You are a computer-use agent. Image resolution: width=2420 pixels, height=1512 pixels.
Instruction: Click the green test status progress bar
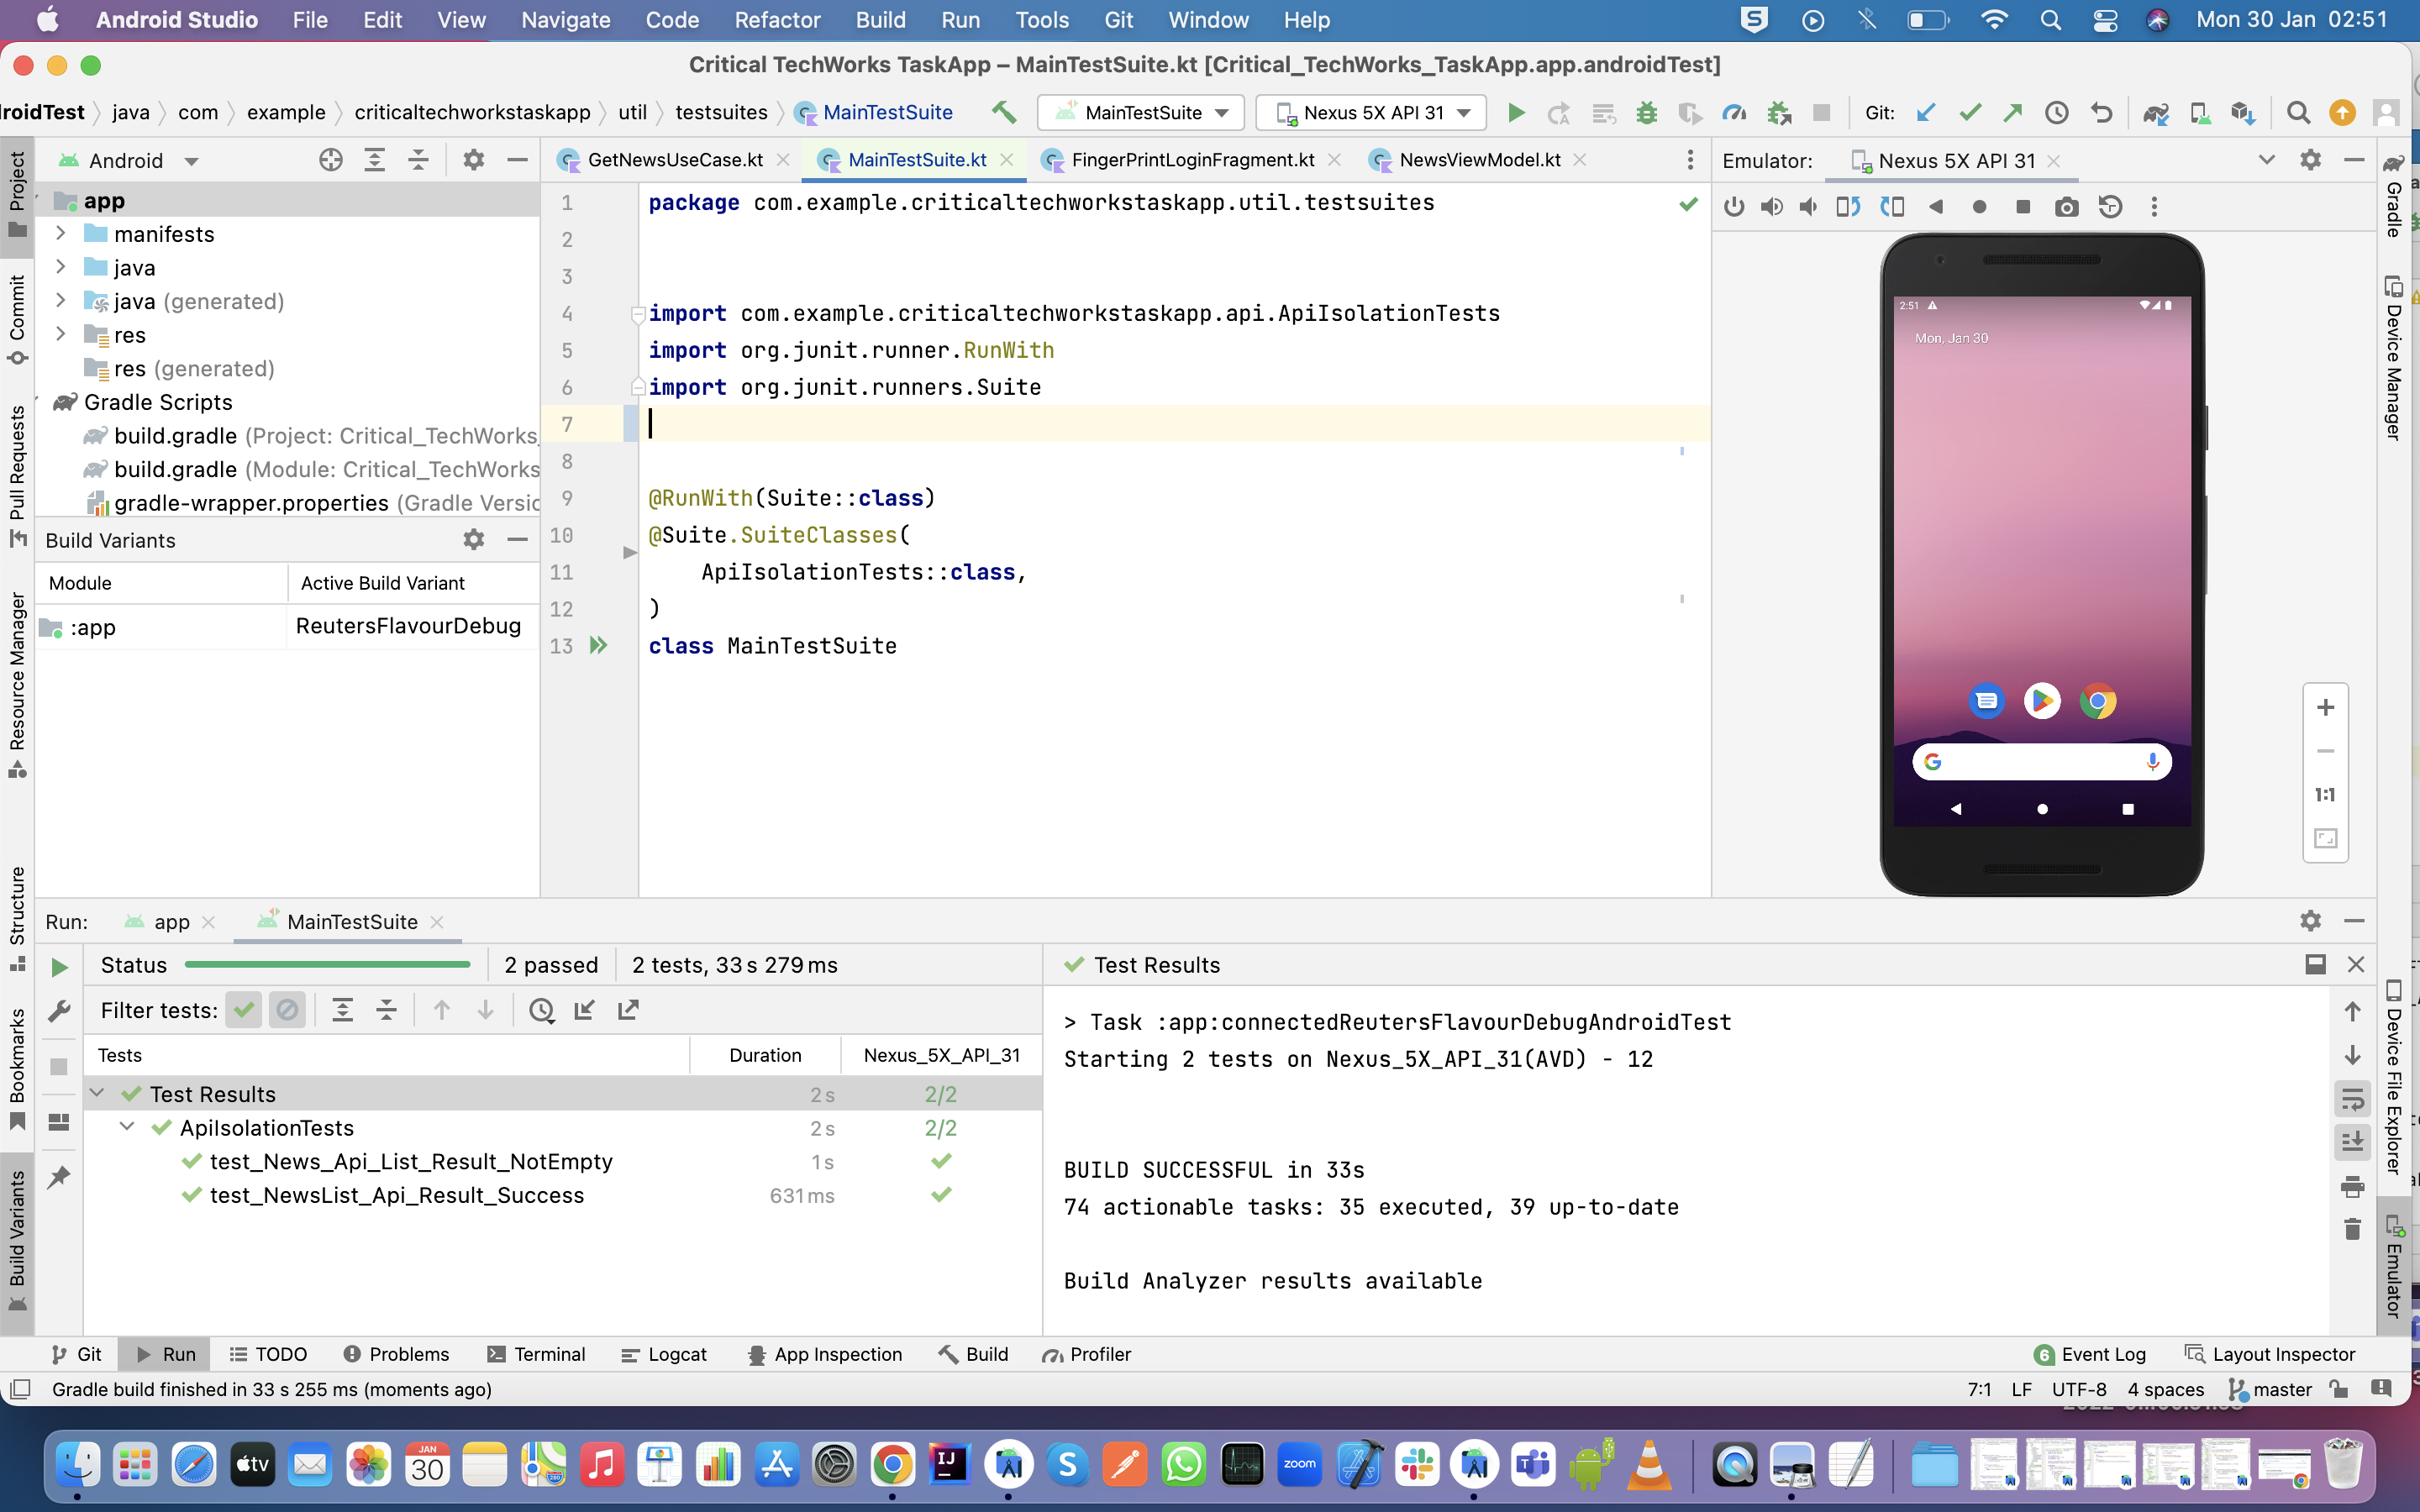pos(328,965)
